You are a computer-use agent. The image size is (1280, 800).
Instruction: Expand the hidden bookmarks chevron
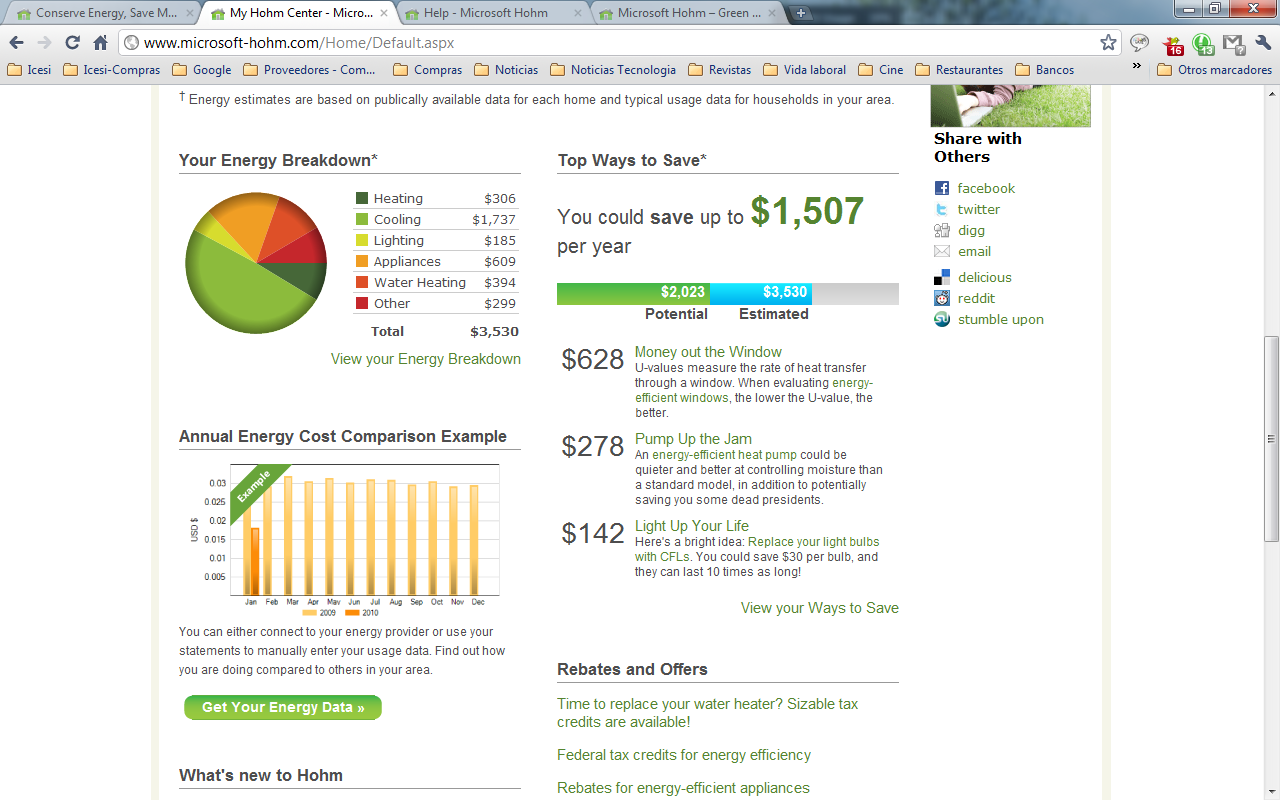[1137, 67]
